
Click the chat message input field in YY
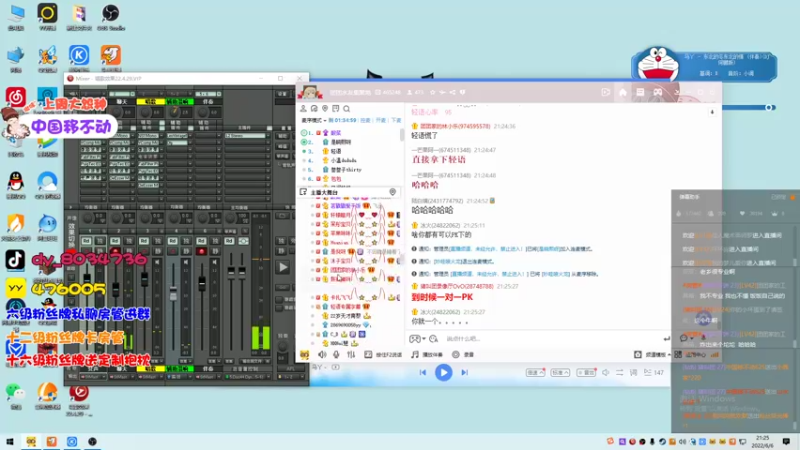[x=551, y=339]
